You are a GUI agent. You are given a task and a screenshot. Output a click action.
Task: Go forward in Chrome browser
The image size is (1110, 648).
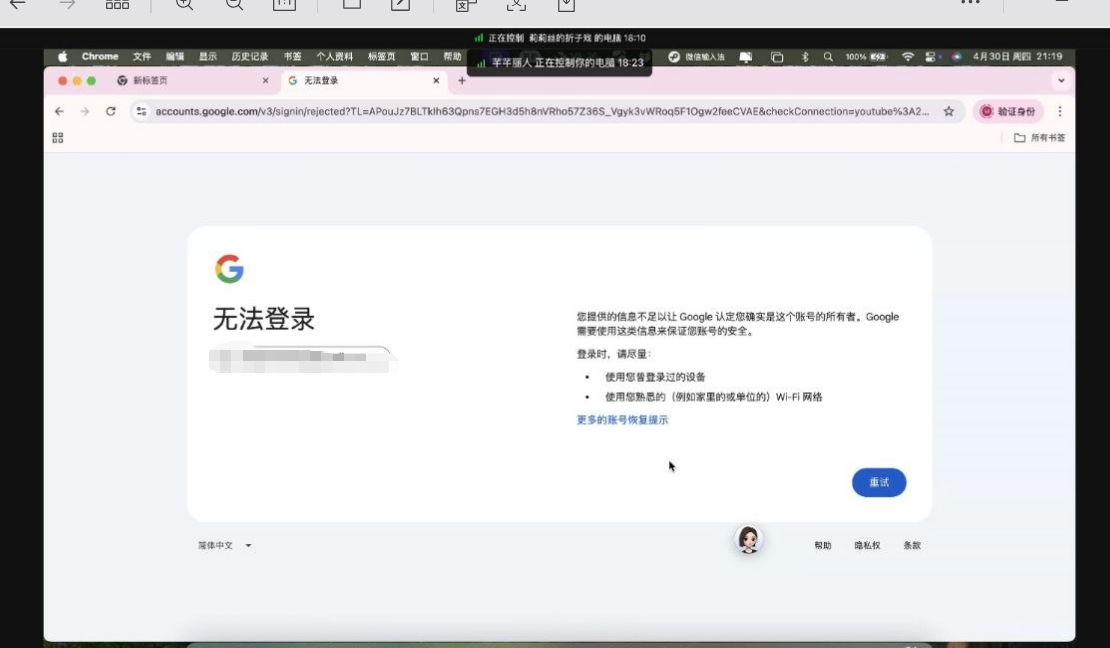[x=85, y=111]
